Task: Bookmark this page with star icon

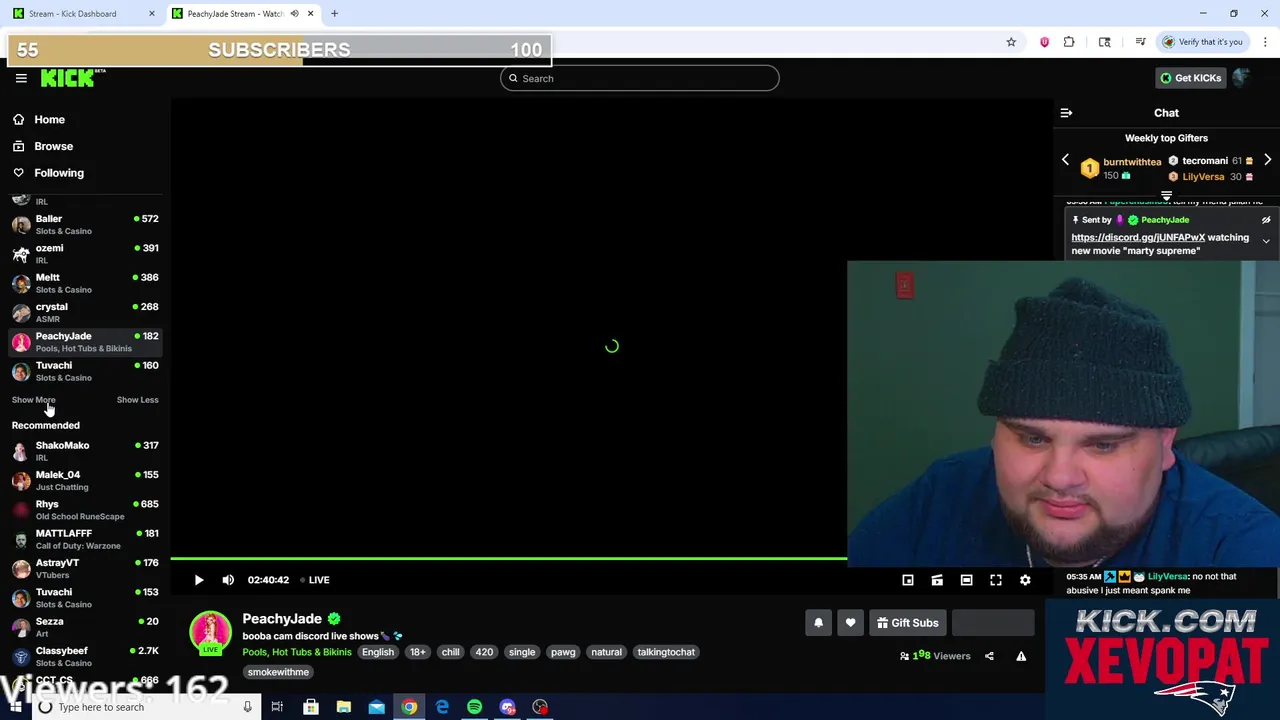Action: 1011,42
